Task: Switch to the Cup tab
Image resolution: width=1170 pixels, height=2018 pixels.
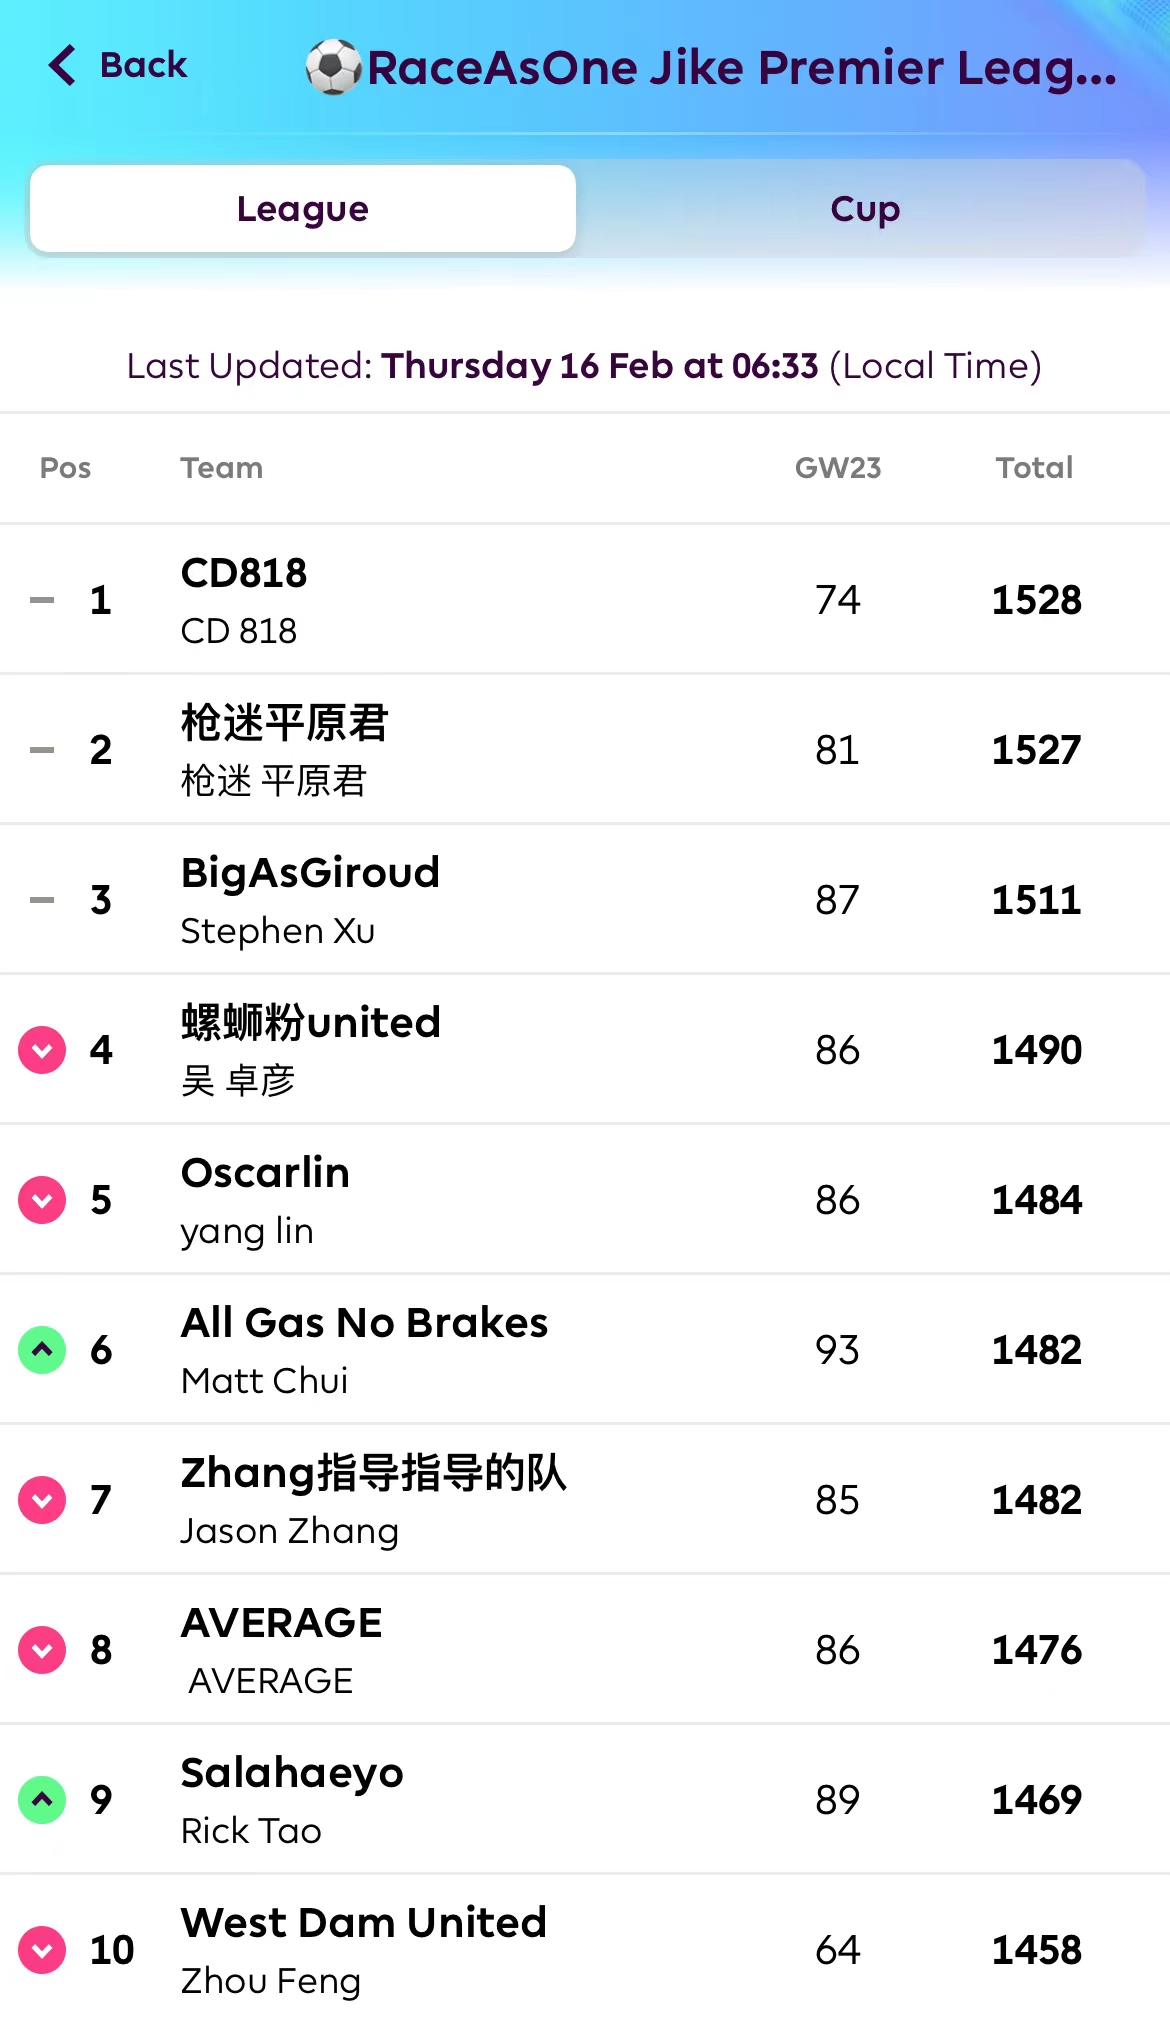Action: [865, 209]
